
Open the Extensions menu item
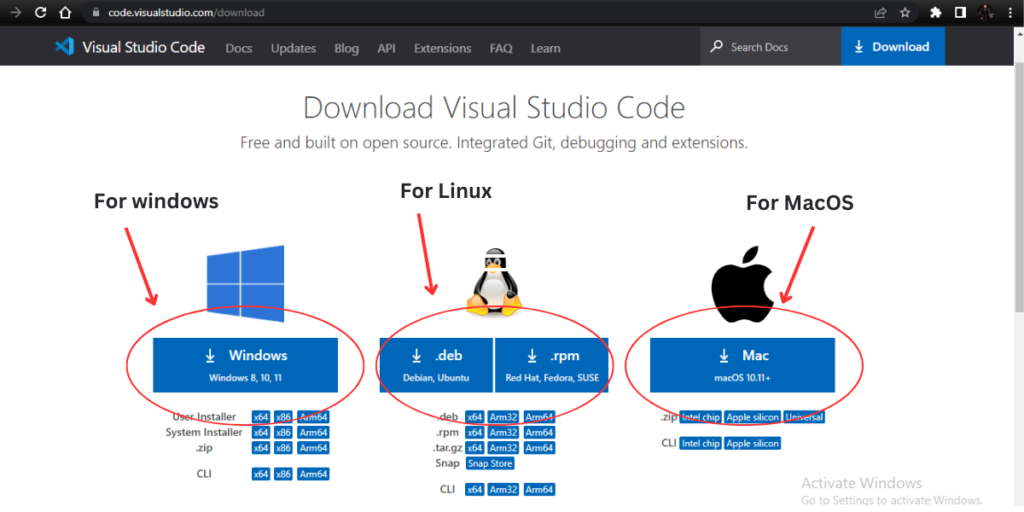[443, 48]
